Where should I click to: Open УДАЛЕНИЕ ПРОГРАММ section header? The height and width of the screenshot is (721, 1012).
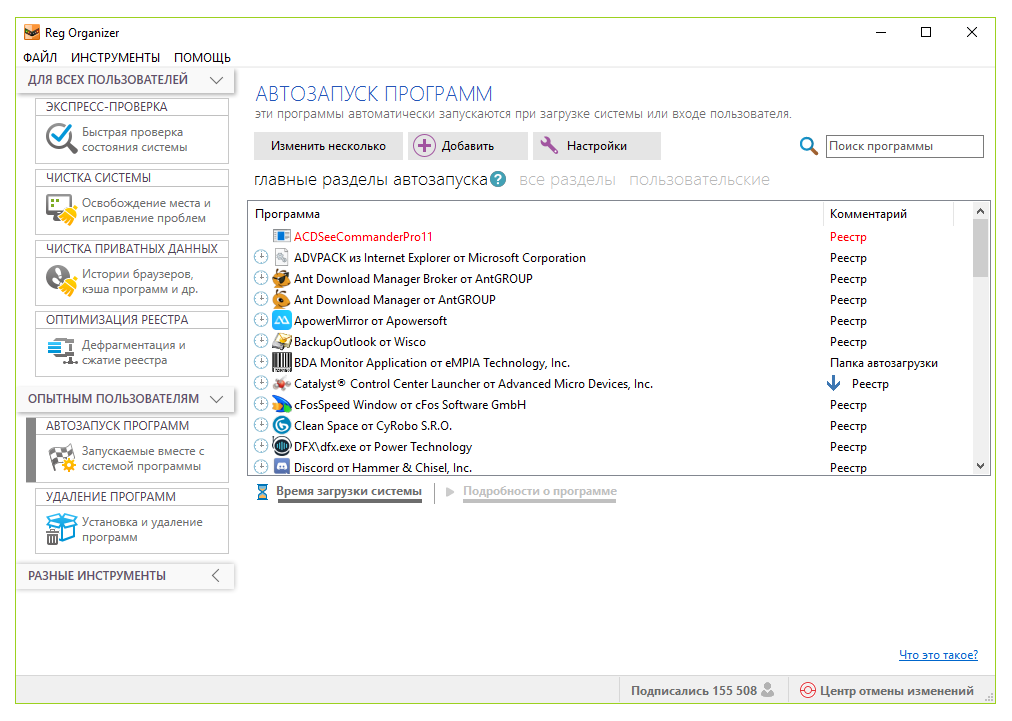pos(132,496)
